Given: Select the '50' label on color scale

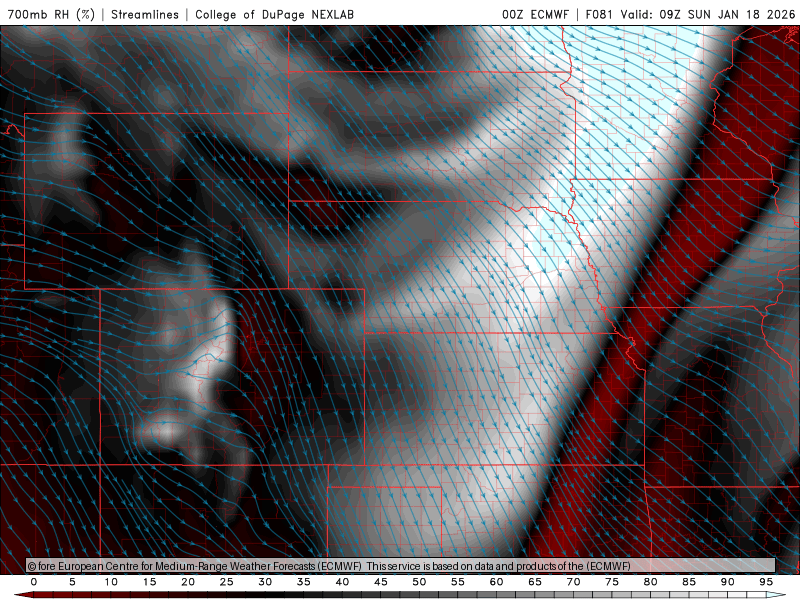Looking at the screenshot, I should tap(419, 582).
